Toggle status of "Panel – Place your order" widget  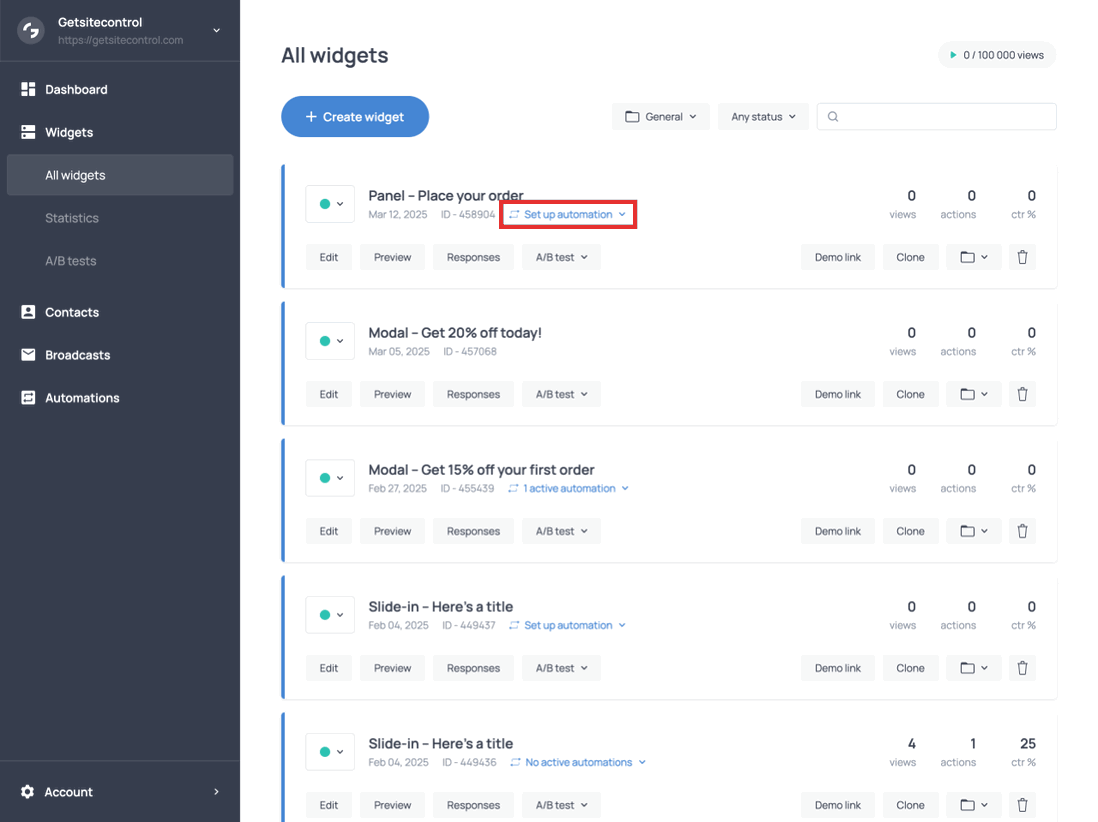point(330,204)
